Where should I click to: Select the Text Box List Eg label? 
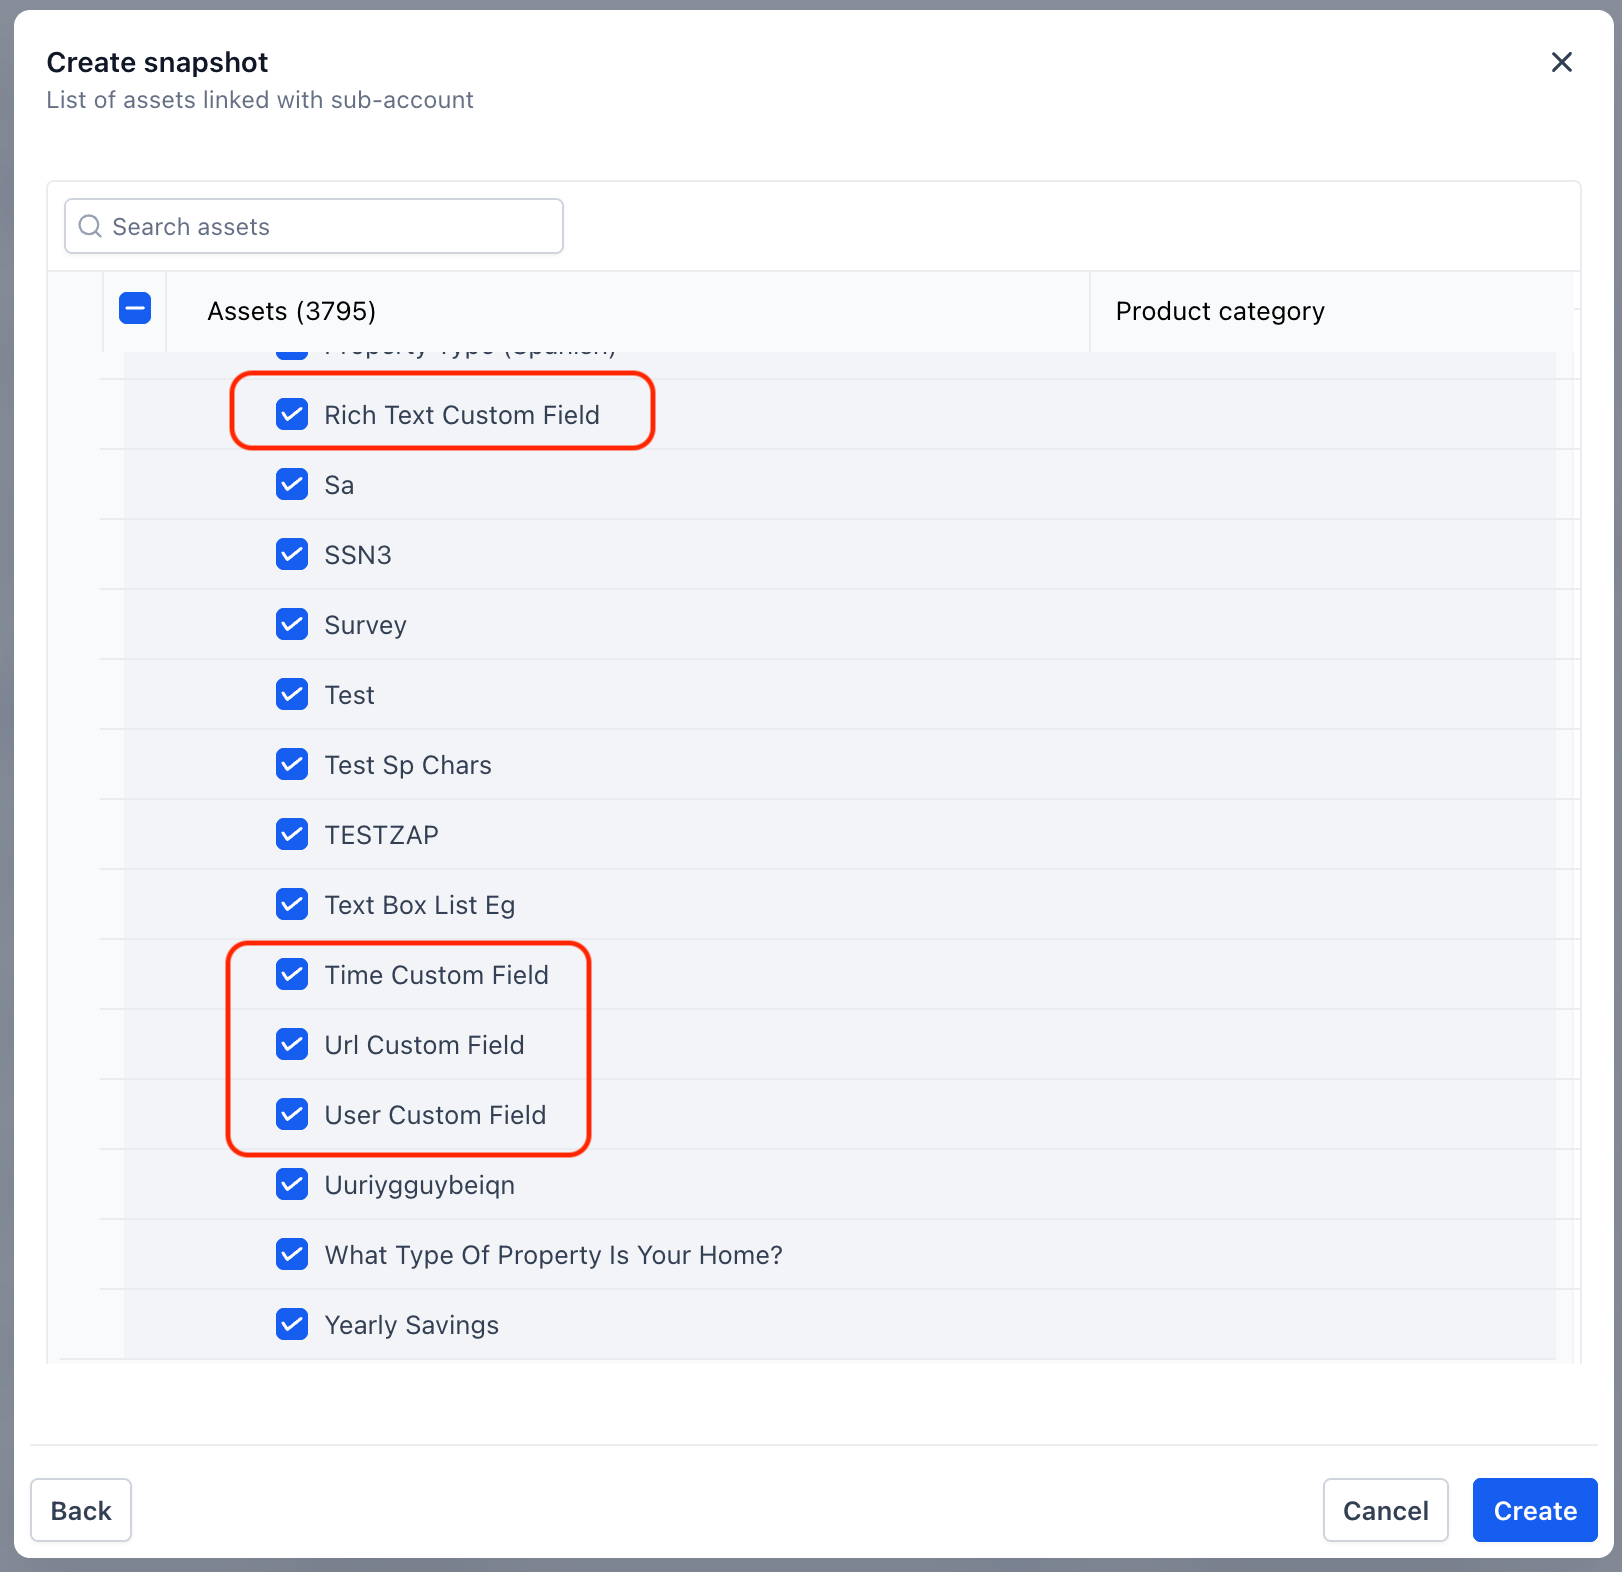(x=420, y=905)
